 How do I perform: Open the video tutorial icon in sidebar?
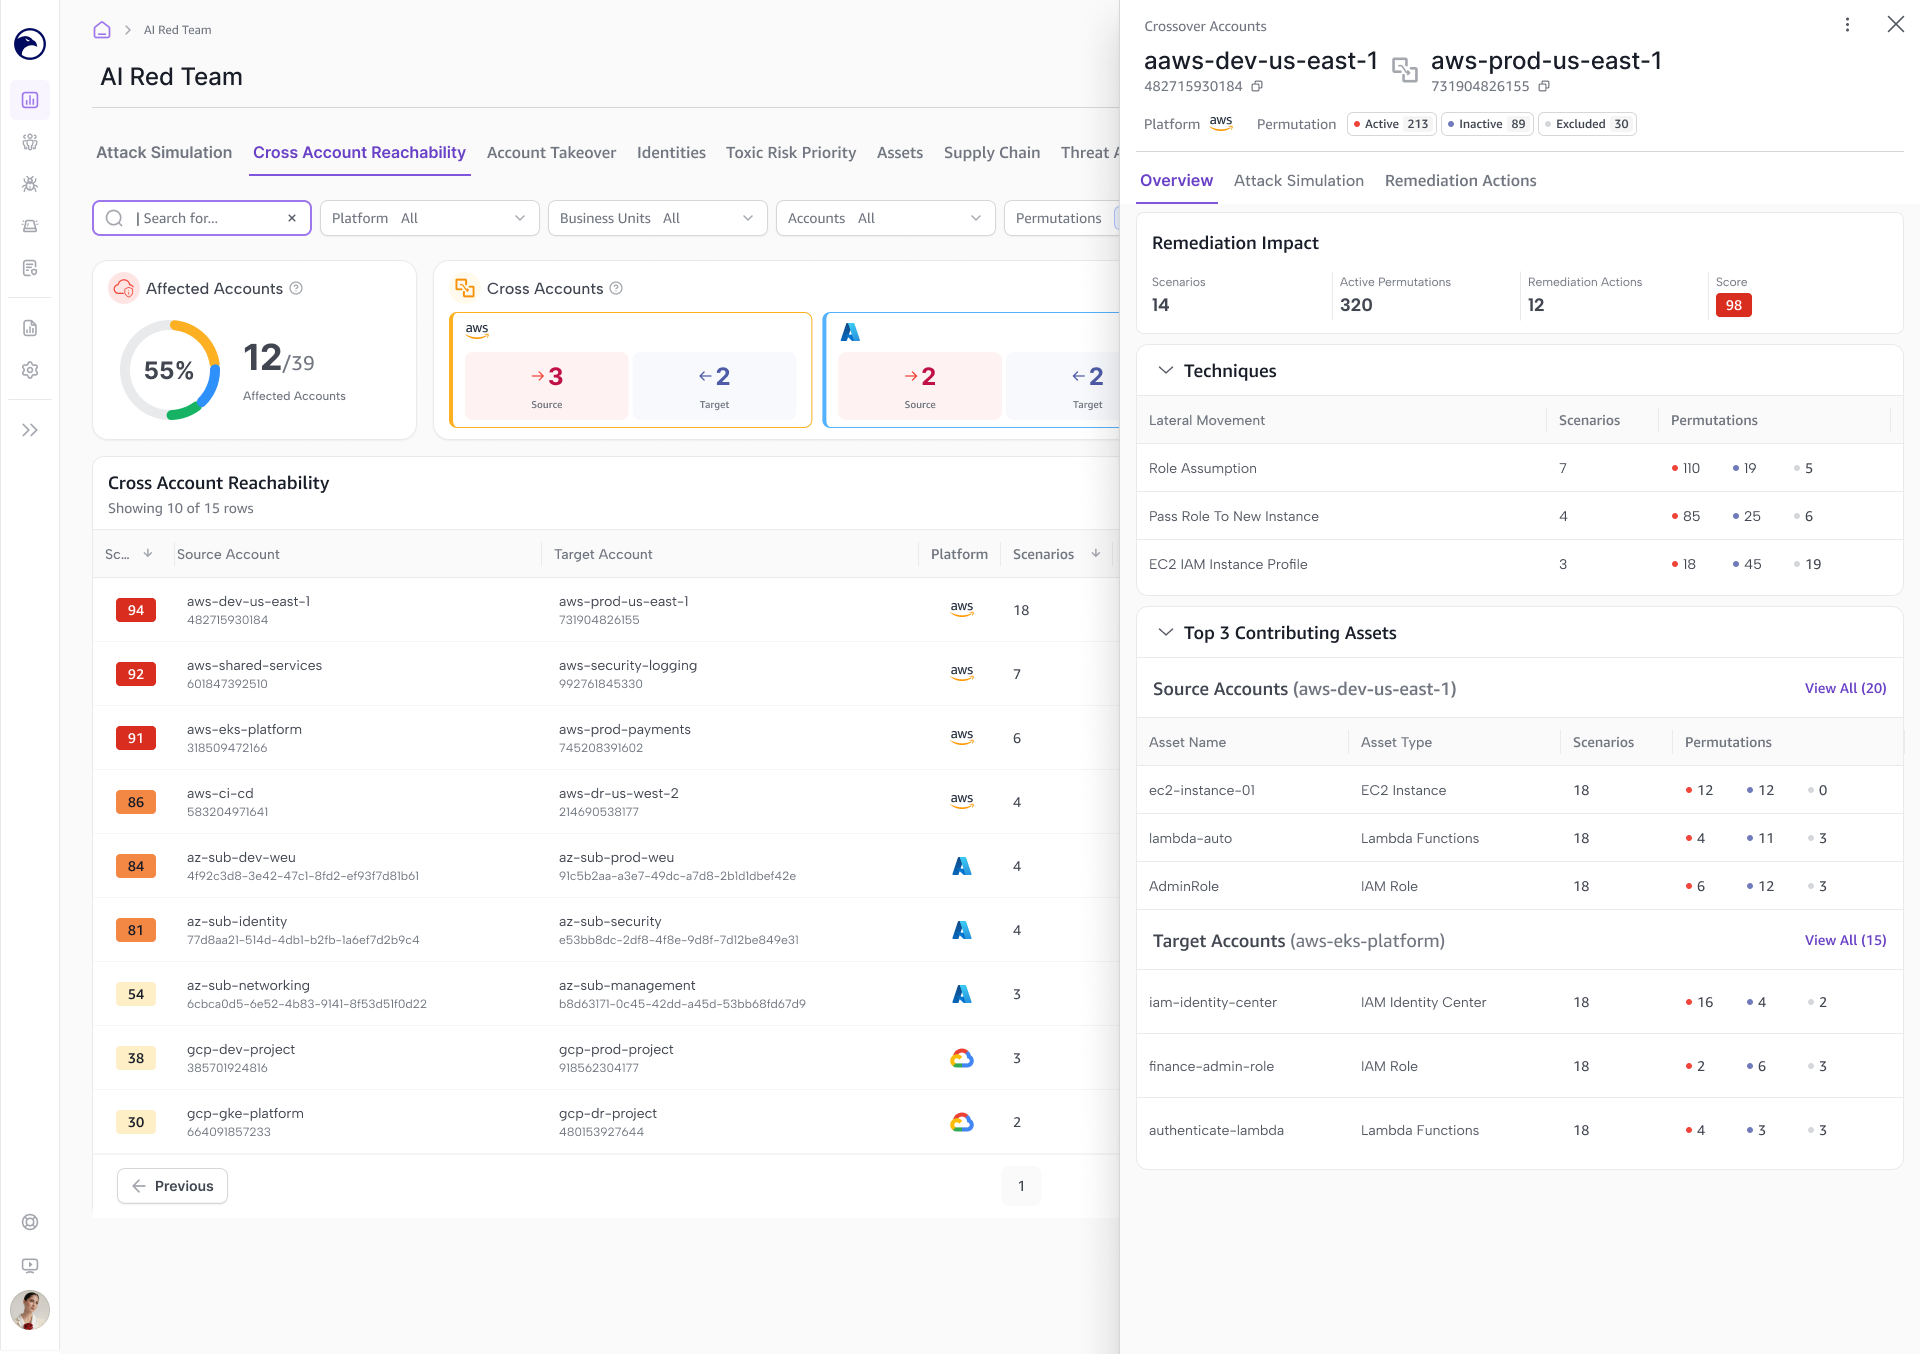30,1266
